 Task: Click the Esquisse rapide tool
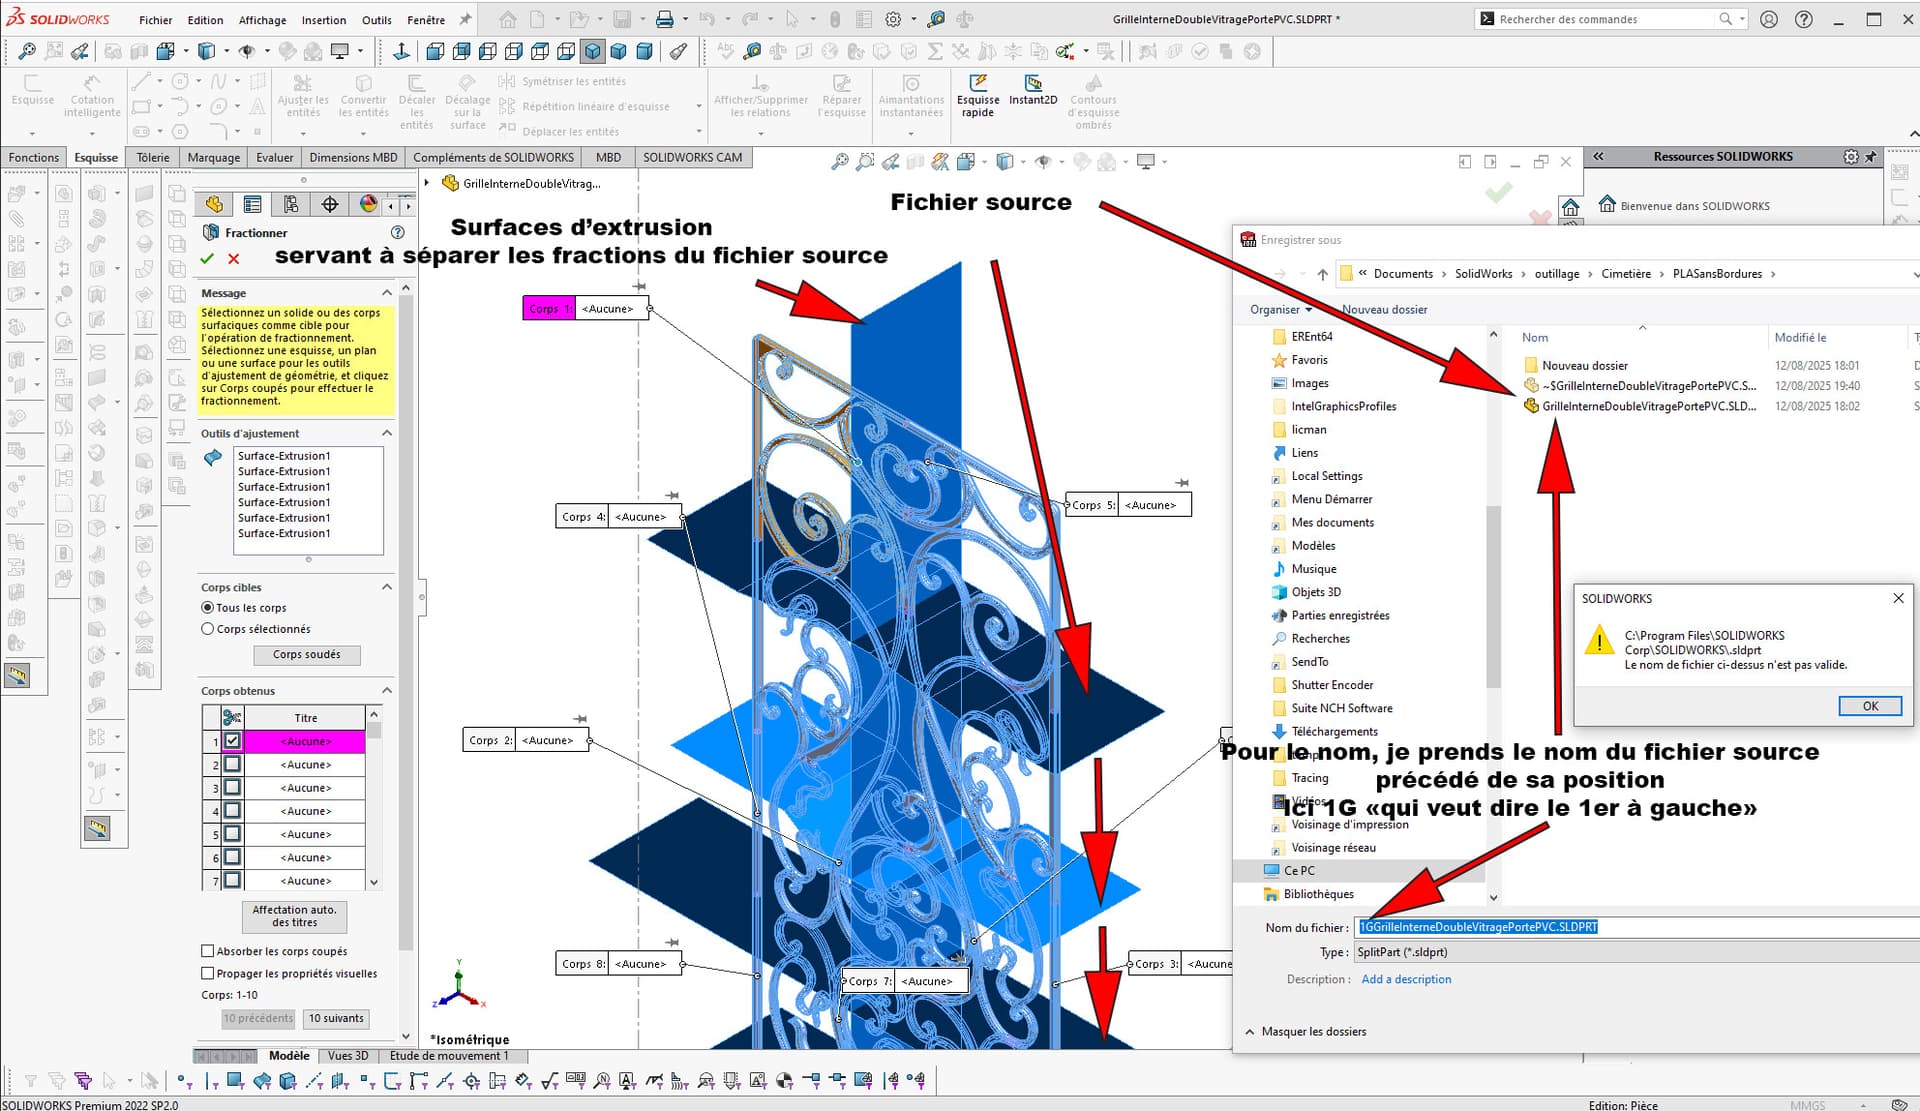978,96
